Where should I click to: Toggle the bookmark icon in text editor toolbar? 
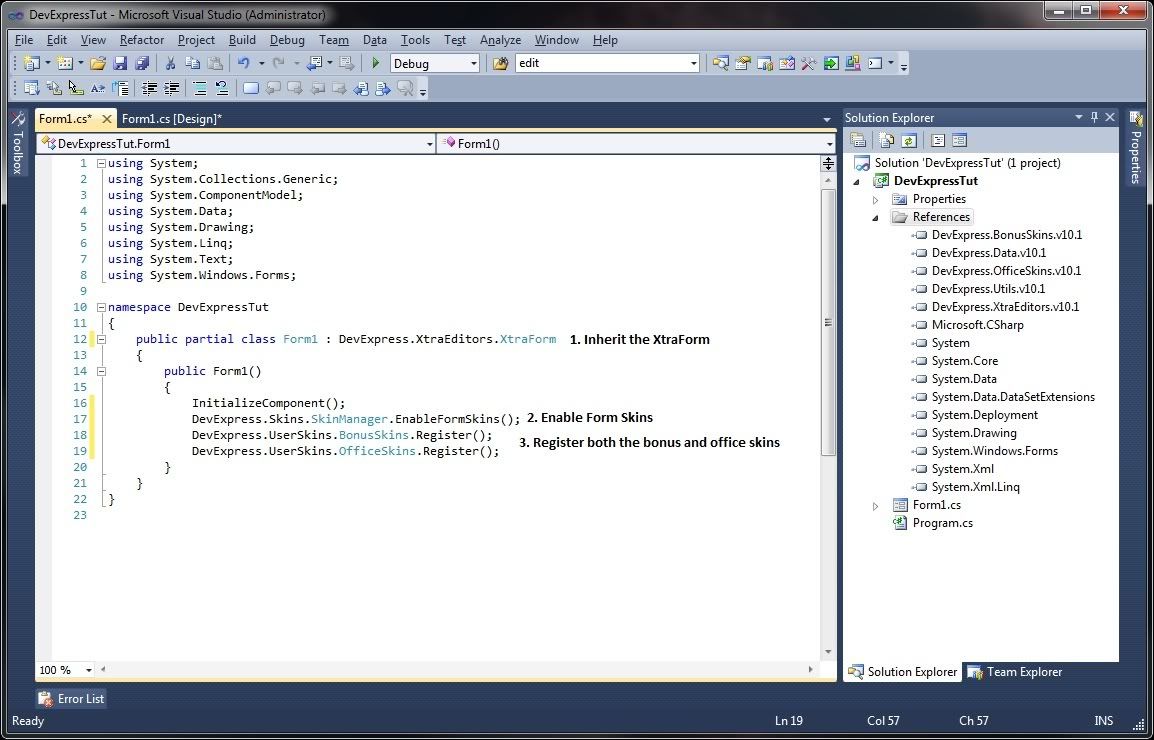[x=250, y=89]
